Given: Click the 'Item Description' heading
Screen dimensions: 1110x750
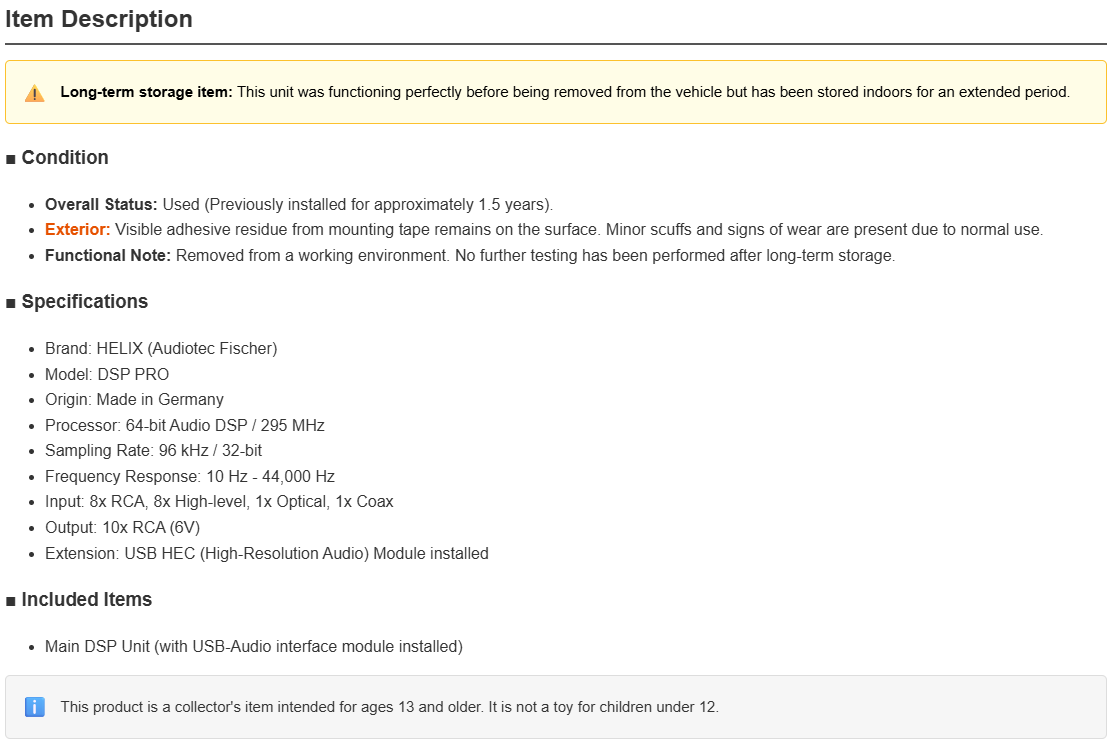Looking at the screenshot, I should point(98,19).
